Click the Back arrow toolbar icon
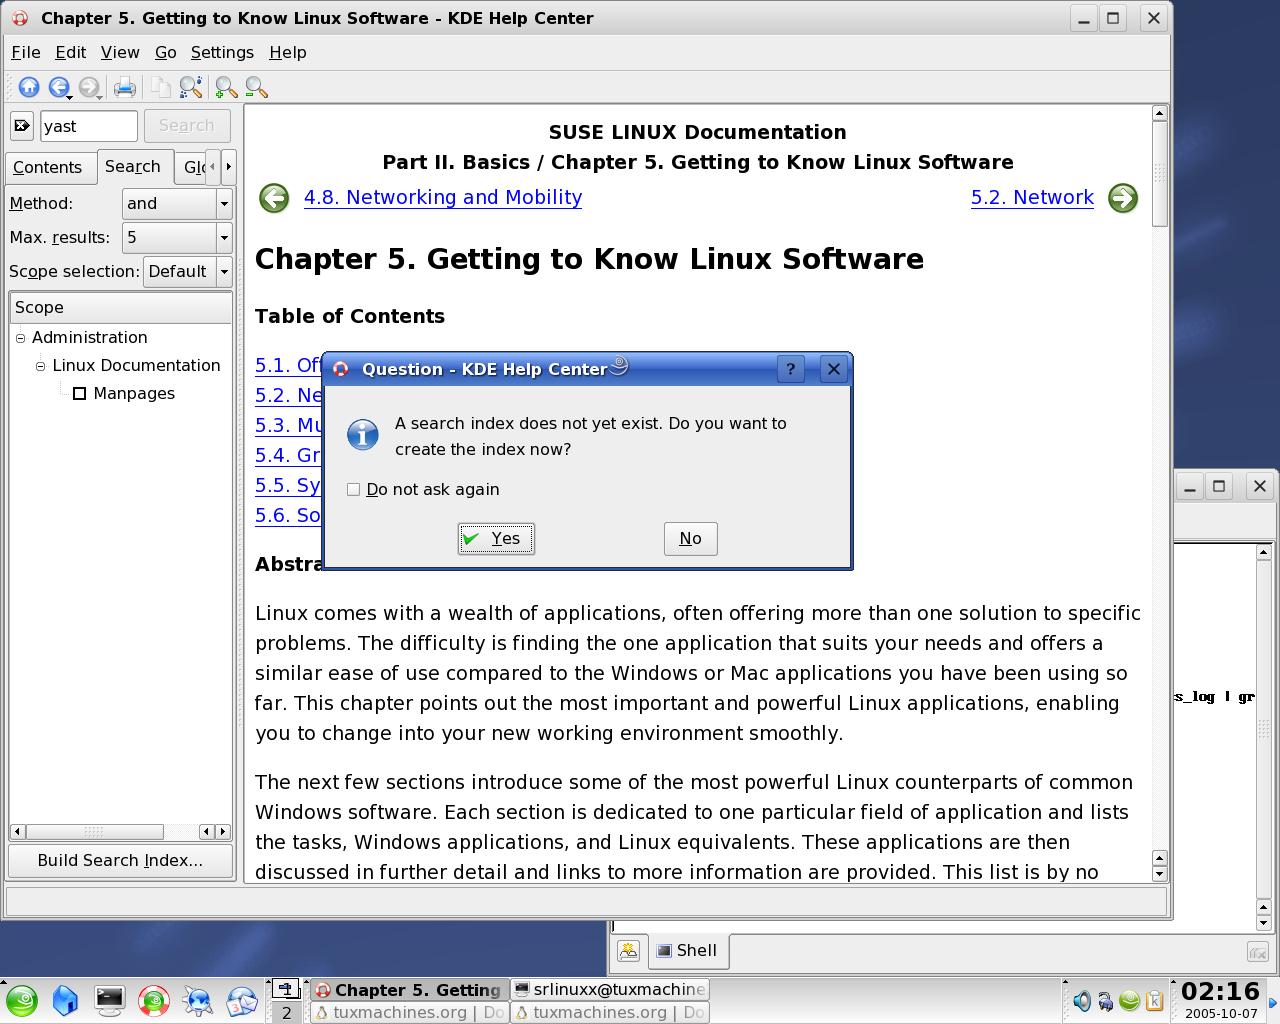 59,88
